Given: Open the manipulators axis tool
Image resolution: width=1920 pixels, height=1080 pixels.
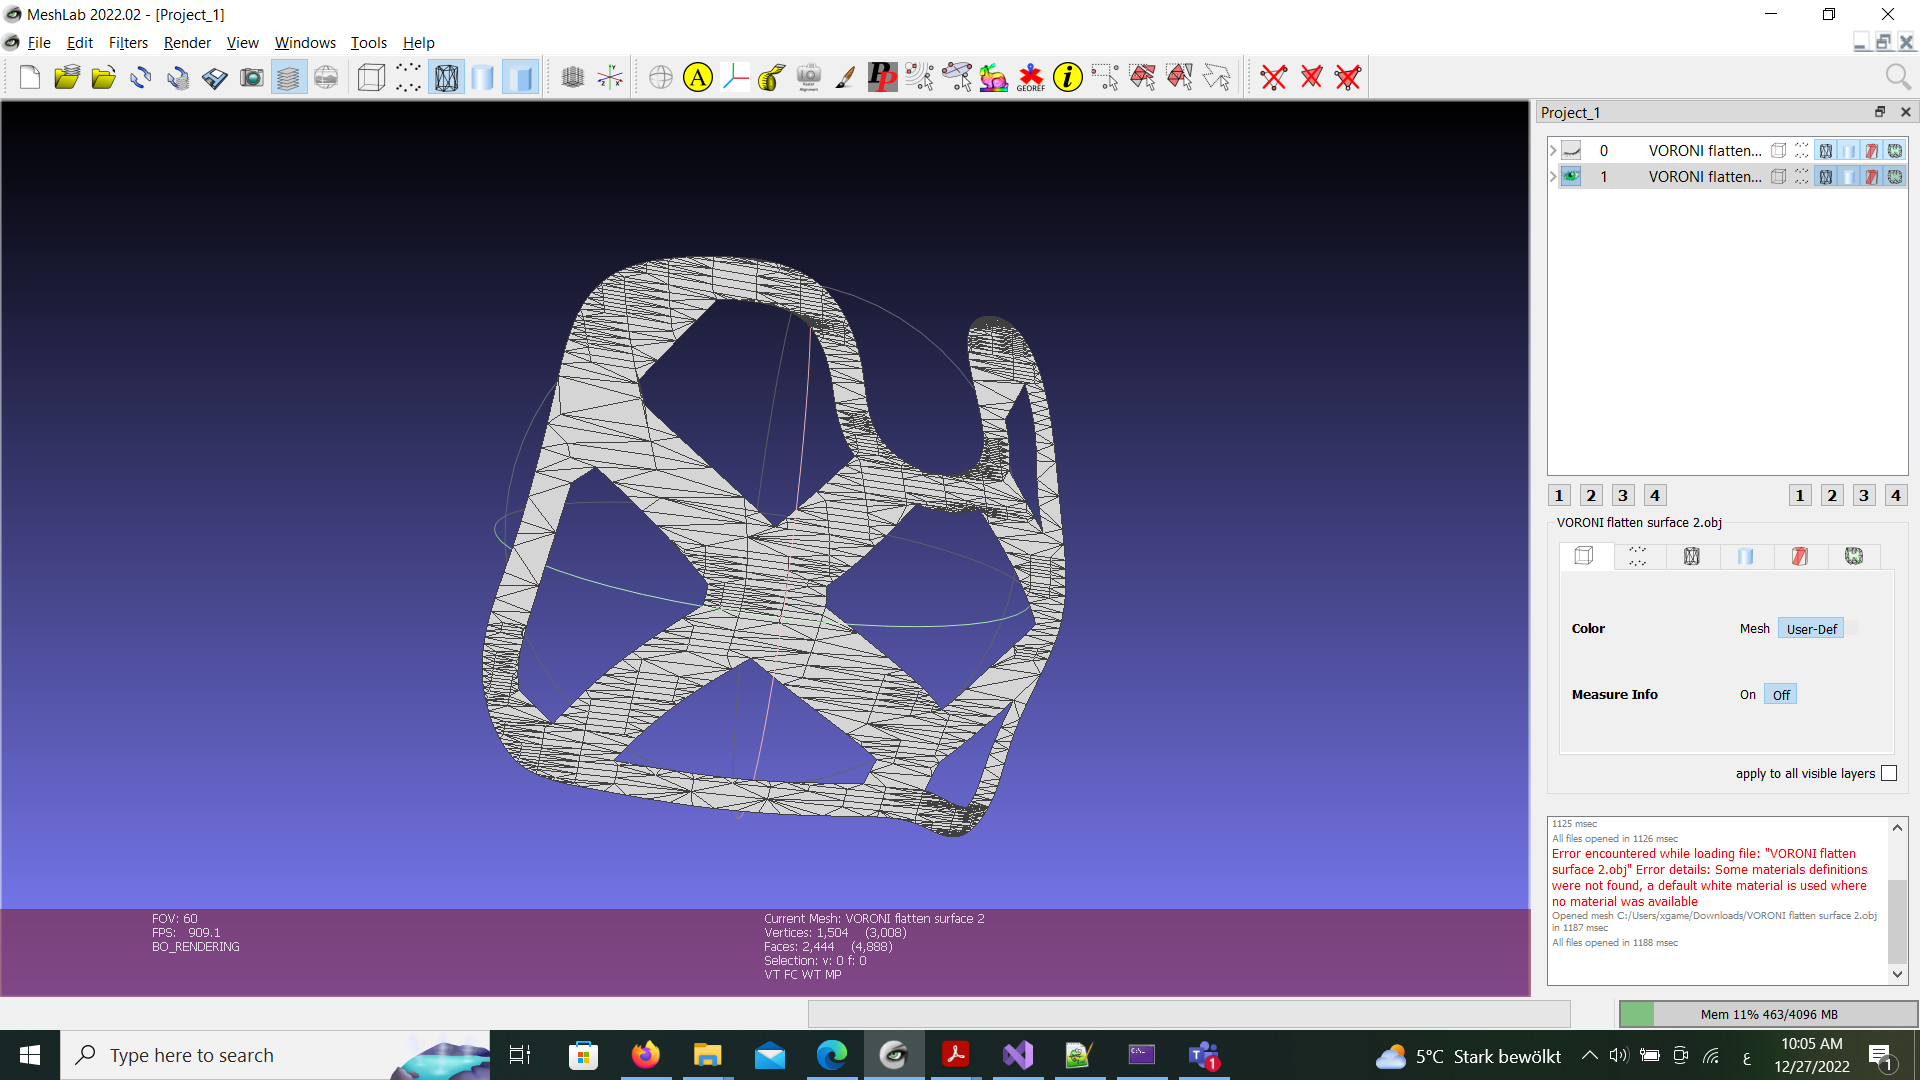Looking at the screenshot, I should (x=735, y=77).
